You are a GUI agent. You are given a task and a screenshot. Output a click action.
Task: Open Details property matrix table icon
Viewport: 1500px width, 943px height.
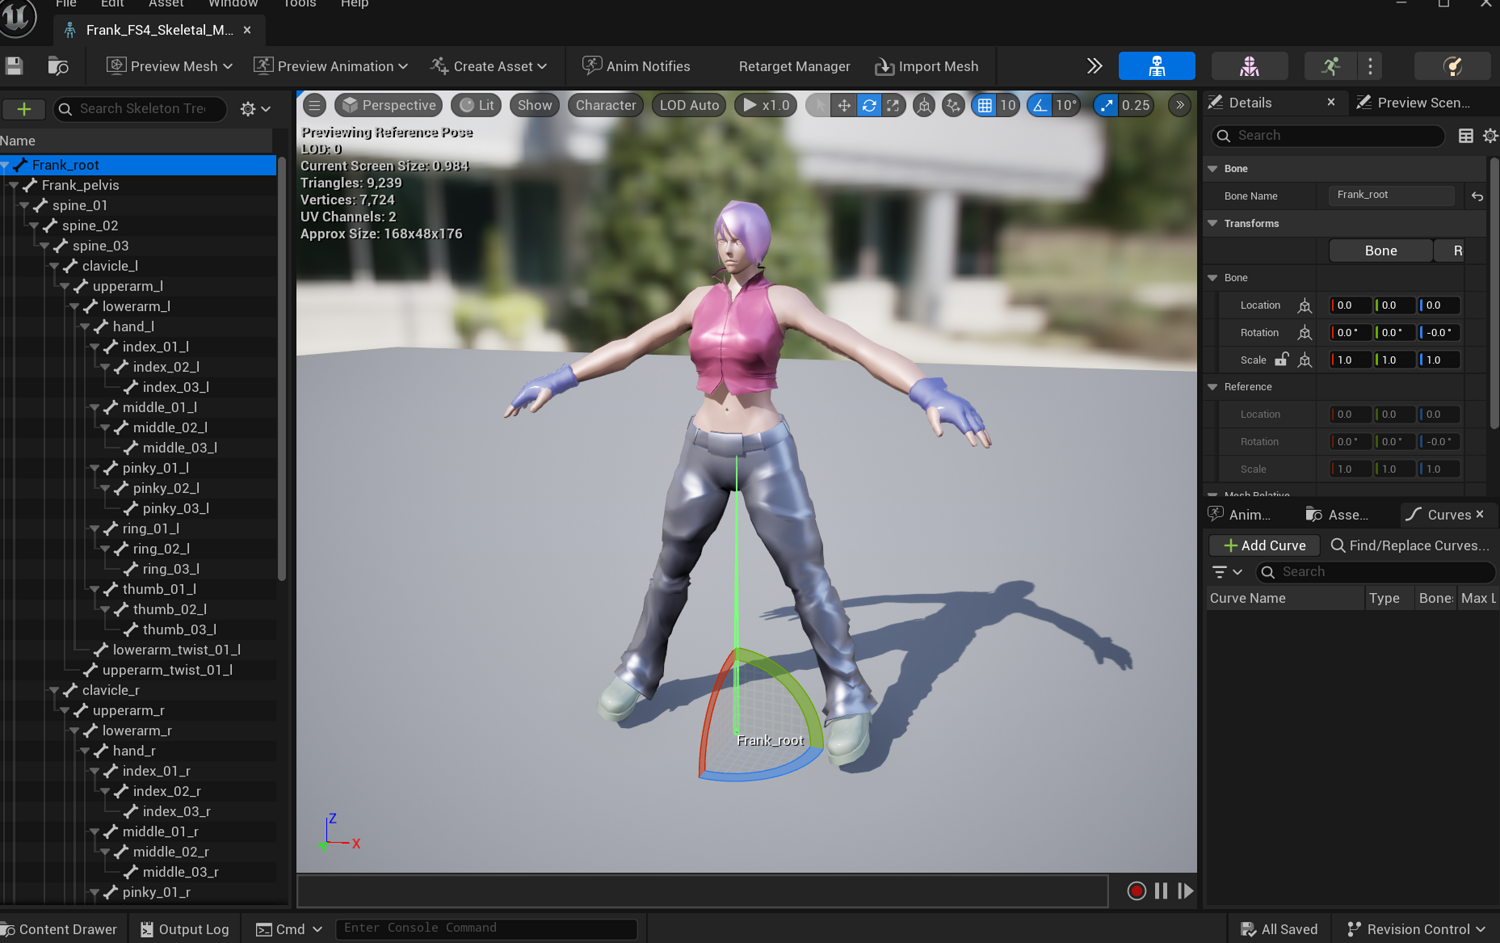pyautogui.click(x=1466, y=136)
